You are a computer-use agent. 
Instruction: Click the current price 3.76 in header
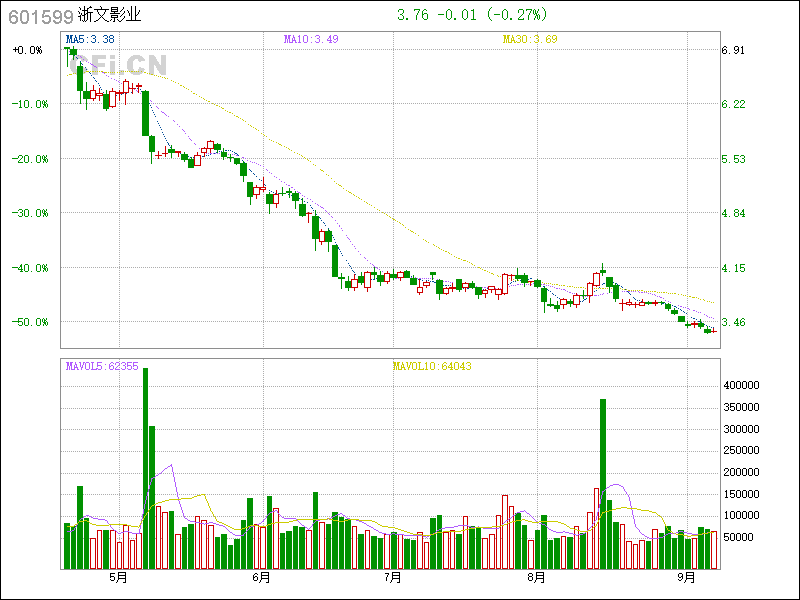(x=413, y=15)
